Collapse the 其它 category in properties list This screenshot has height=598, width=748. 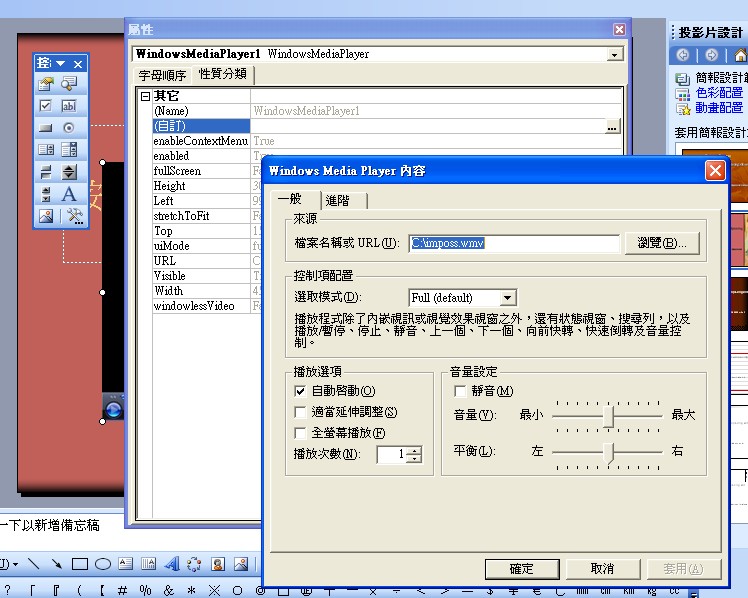pos(145,96)
